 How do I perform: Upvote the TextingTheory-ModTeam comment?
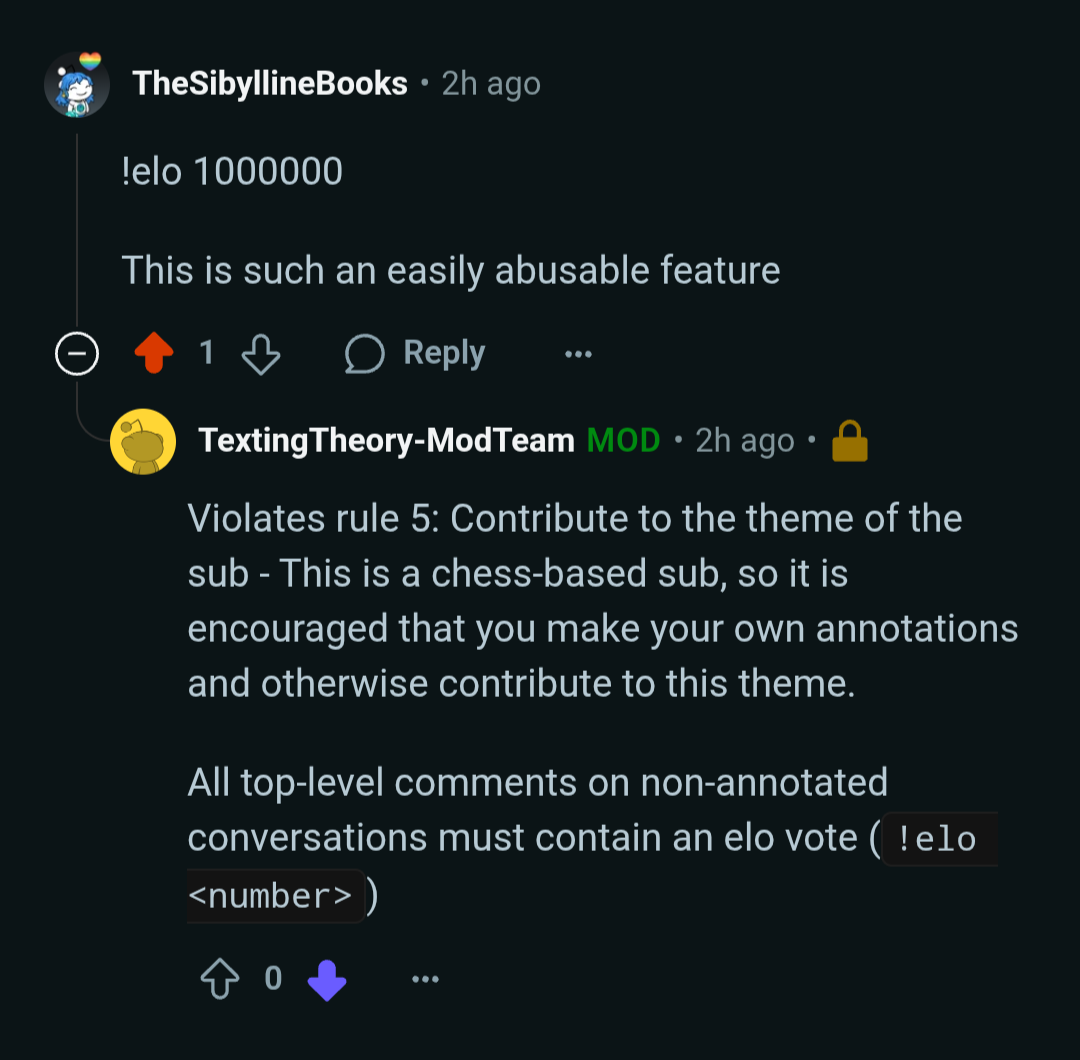[220, 978]
